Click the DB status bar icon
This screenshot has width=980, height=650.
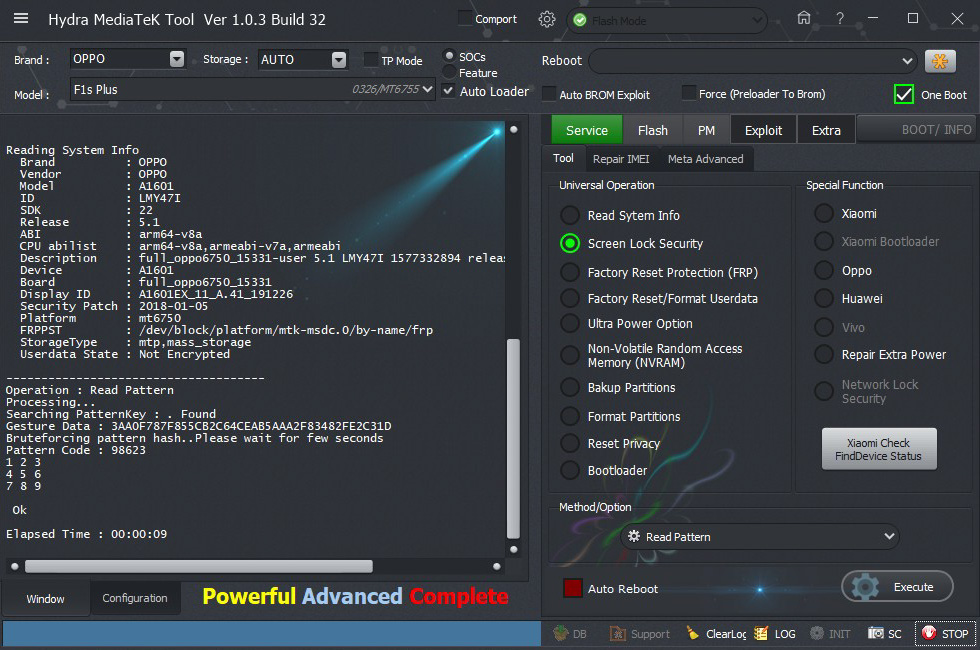(x=569, y=634)
